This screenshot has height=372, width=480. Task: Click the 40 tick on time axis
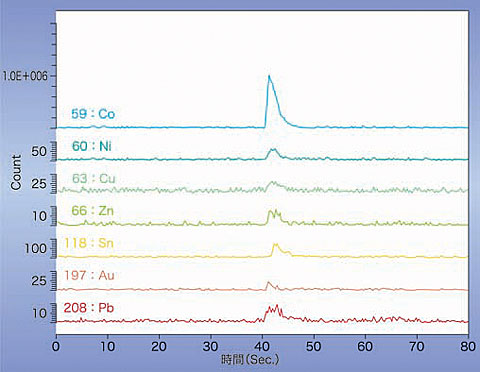[x=262, y=347]
